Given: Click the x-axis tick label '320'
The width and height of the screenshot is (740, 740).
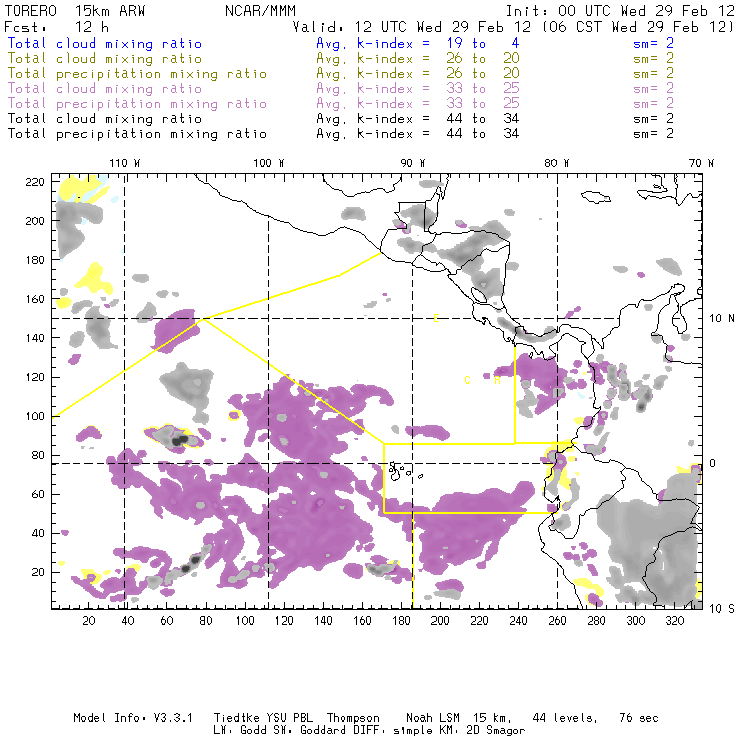Looking at the screenshot, I should coord(674,621).
